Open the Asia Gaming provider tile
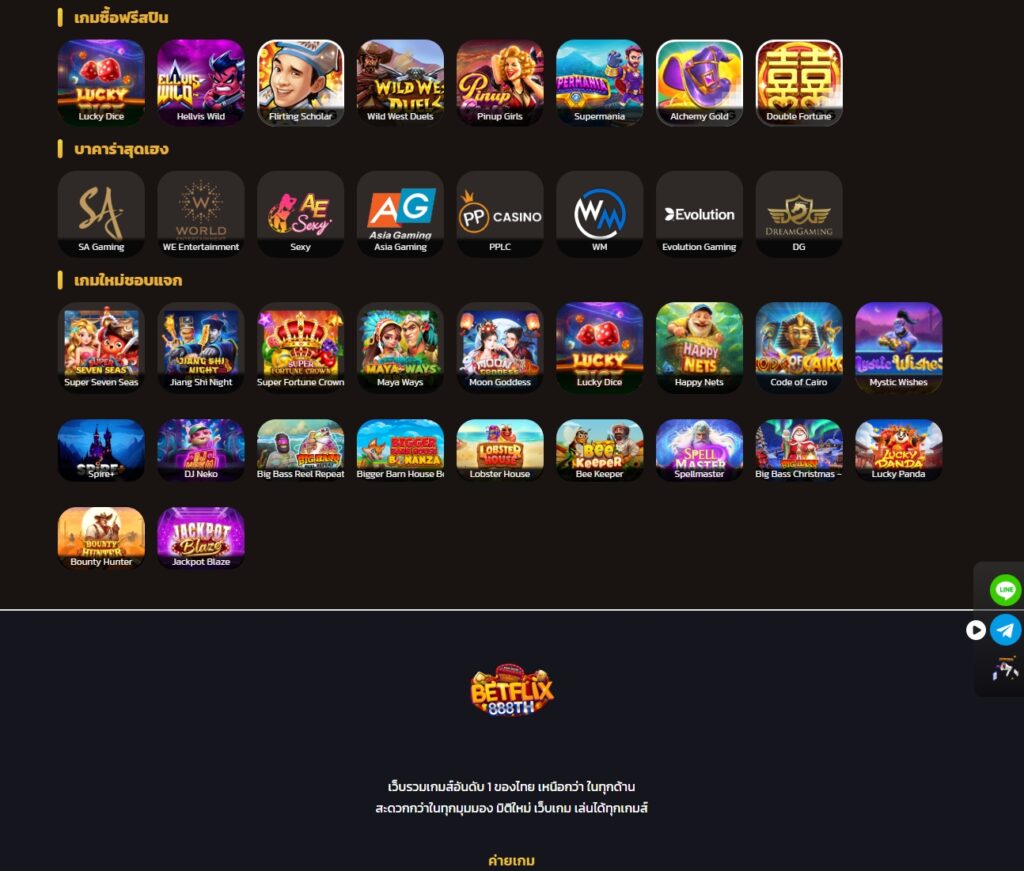This screenshot has width=1024, height=871. [400, 214]
